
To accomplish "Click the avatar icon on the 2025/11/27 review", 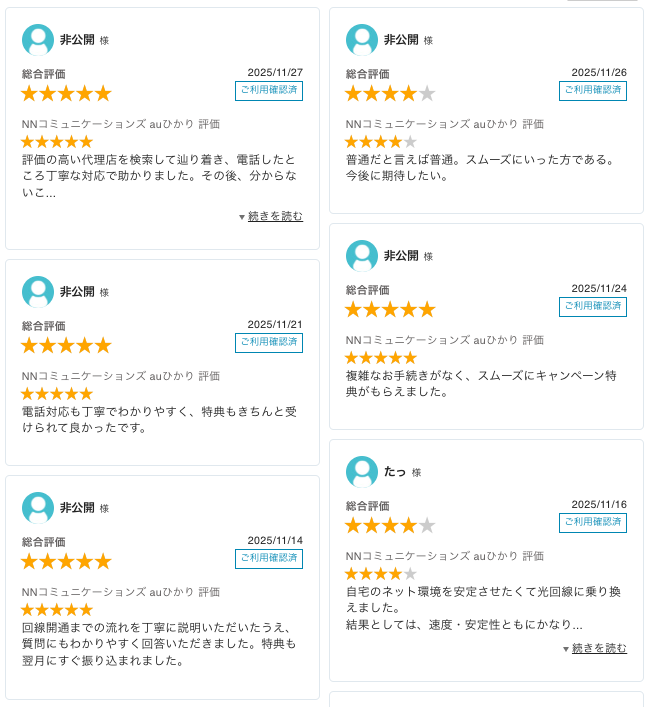I will (x=38, y=40).
